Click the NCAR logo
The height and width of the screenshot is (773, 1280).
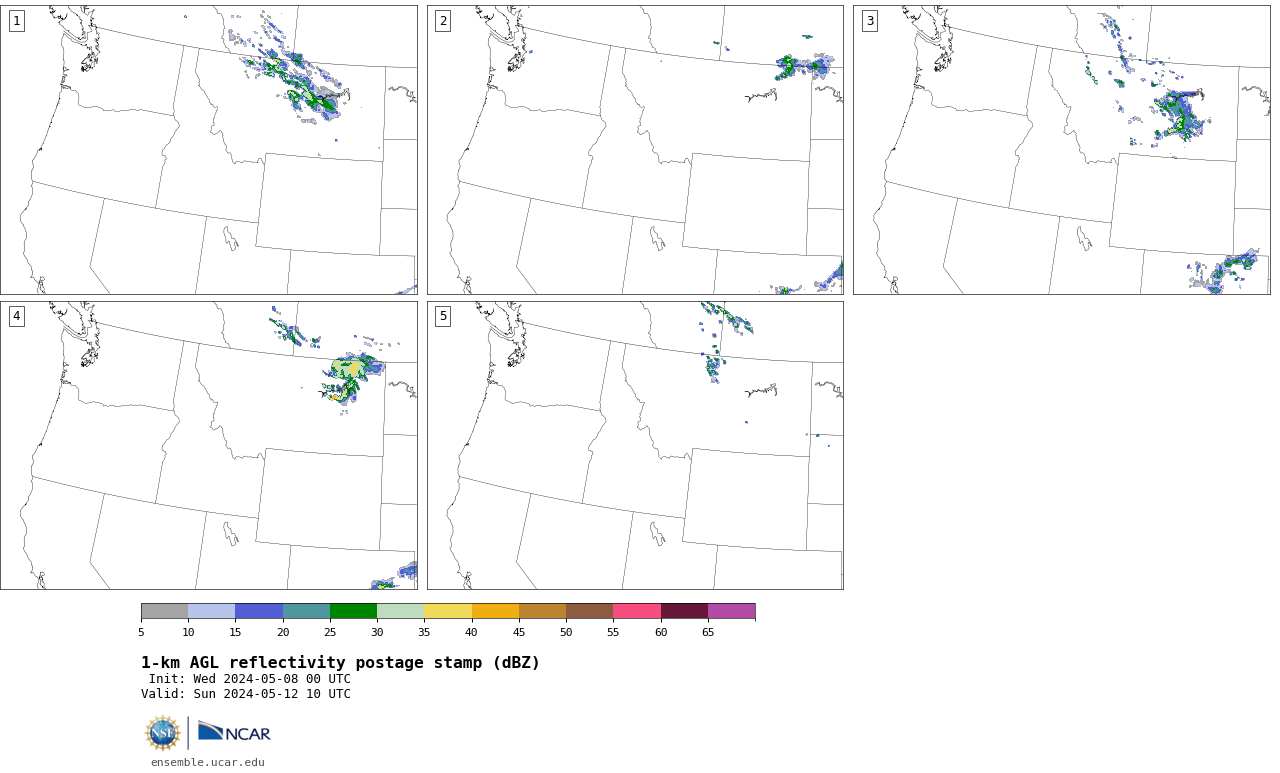(x=234, y=732)
